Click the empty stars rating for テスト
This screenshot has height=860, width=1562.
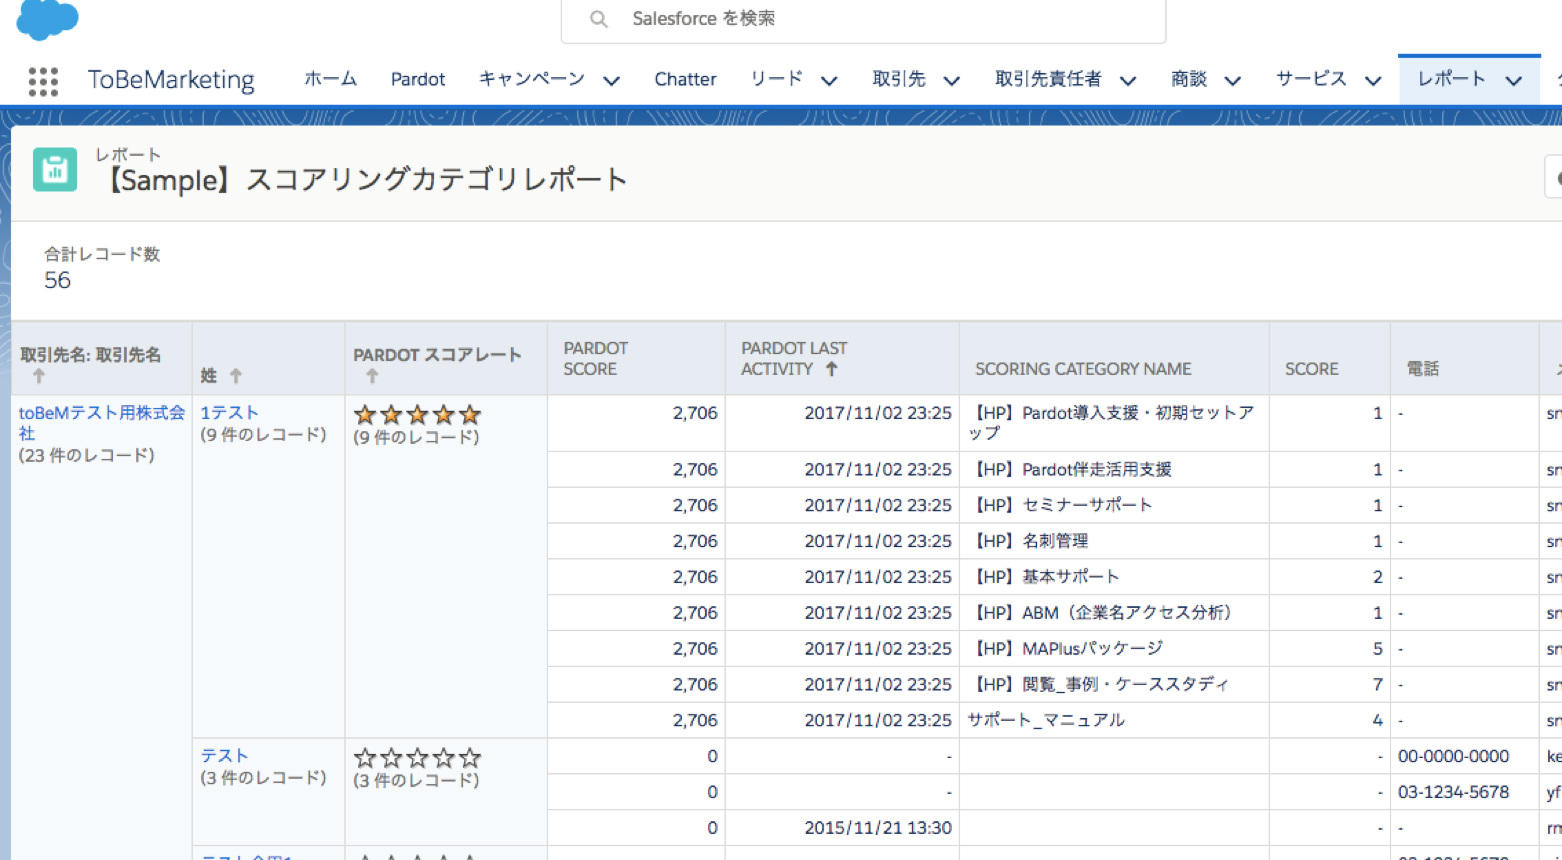tap(417, 758)
